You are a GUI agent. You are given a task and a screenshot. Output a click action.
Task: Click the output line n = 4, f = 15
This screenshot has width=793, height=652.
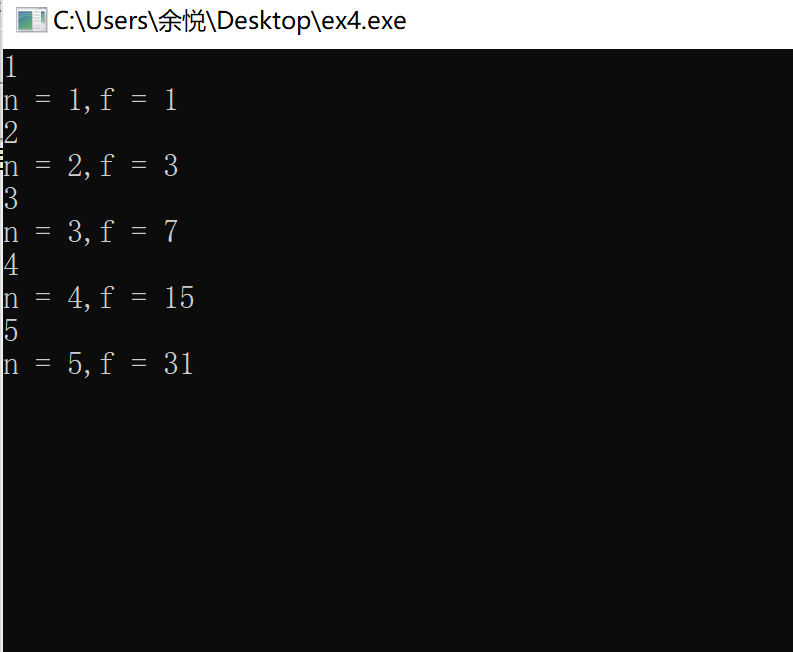(98, 297)
